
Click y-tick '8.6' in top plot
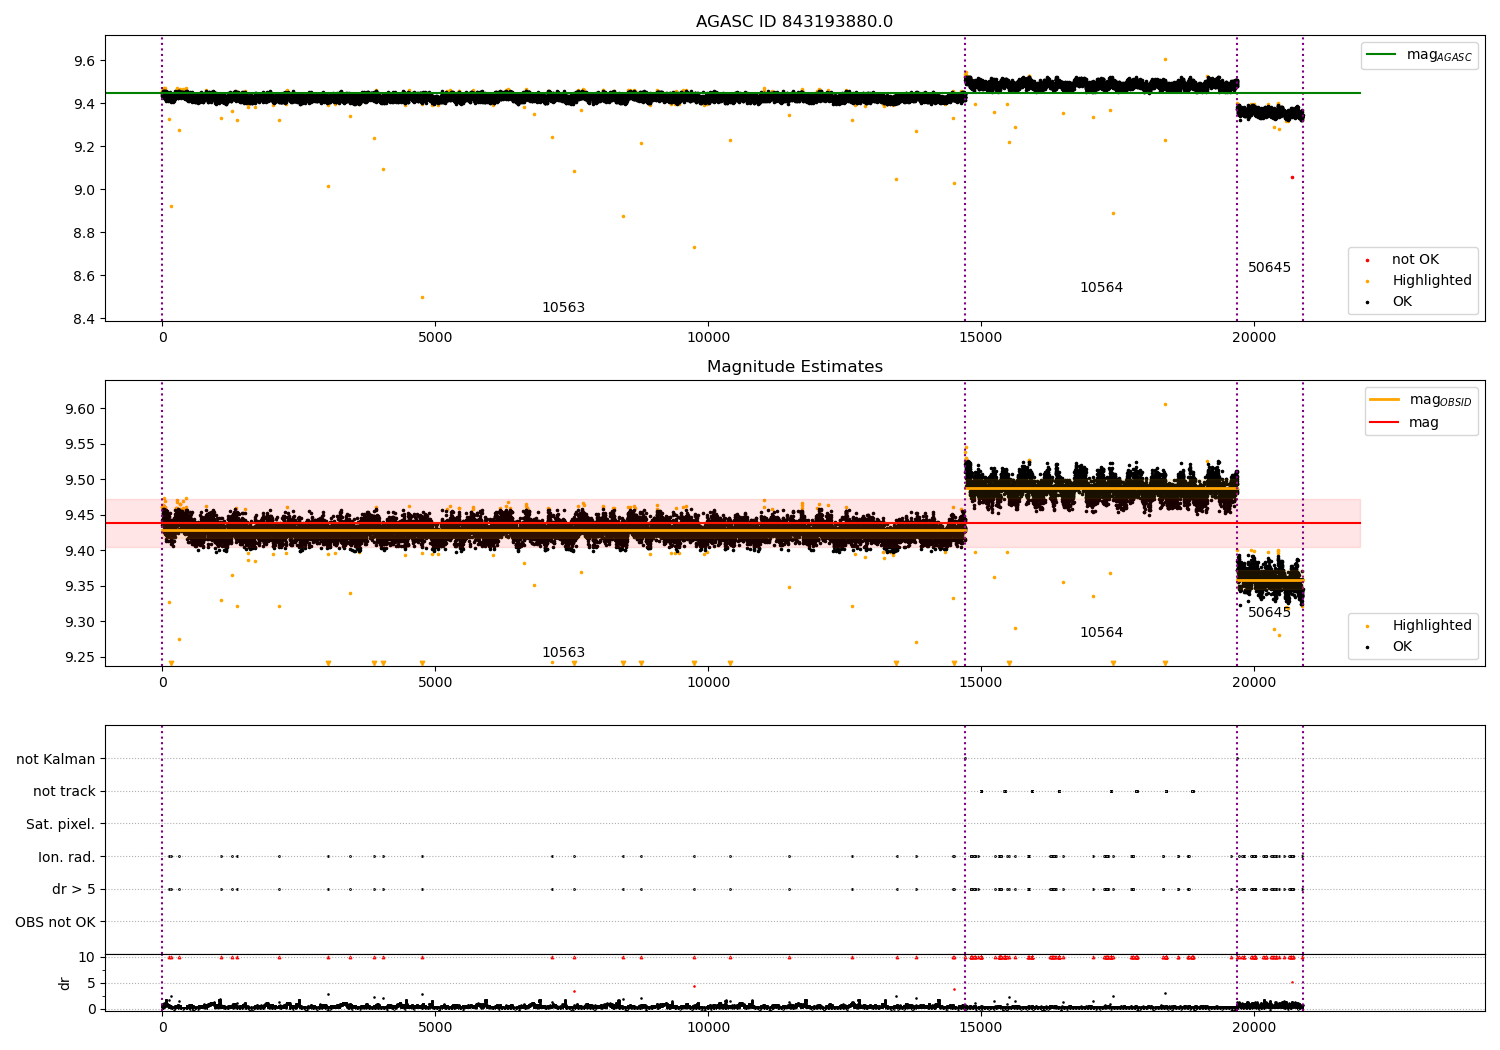(84, 276)
